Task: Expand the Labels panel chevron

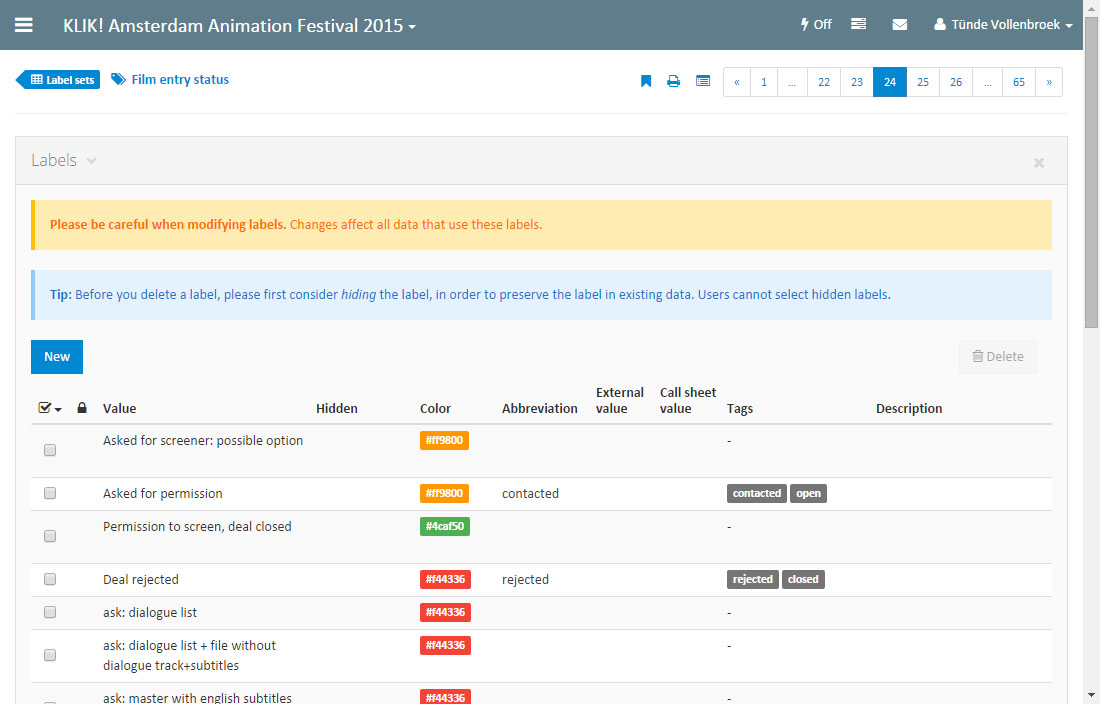Action: [92, 161]
